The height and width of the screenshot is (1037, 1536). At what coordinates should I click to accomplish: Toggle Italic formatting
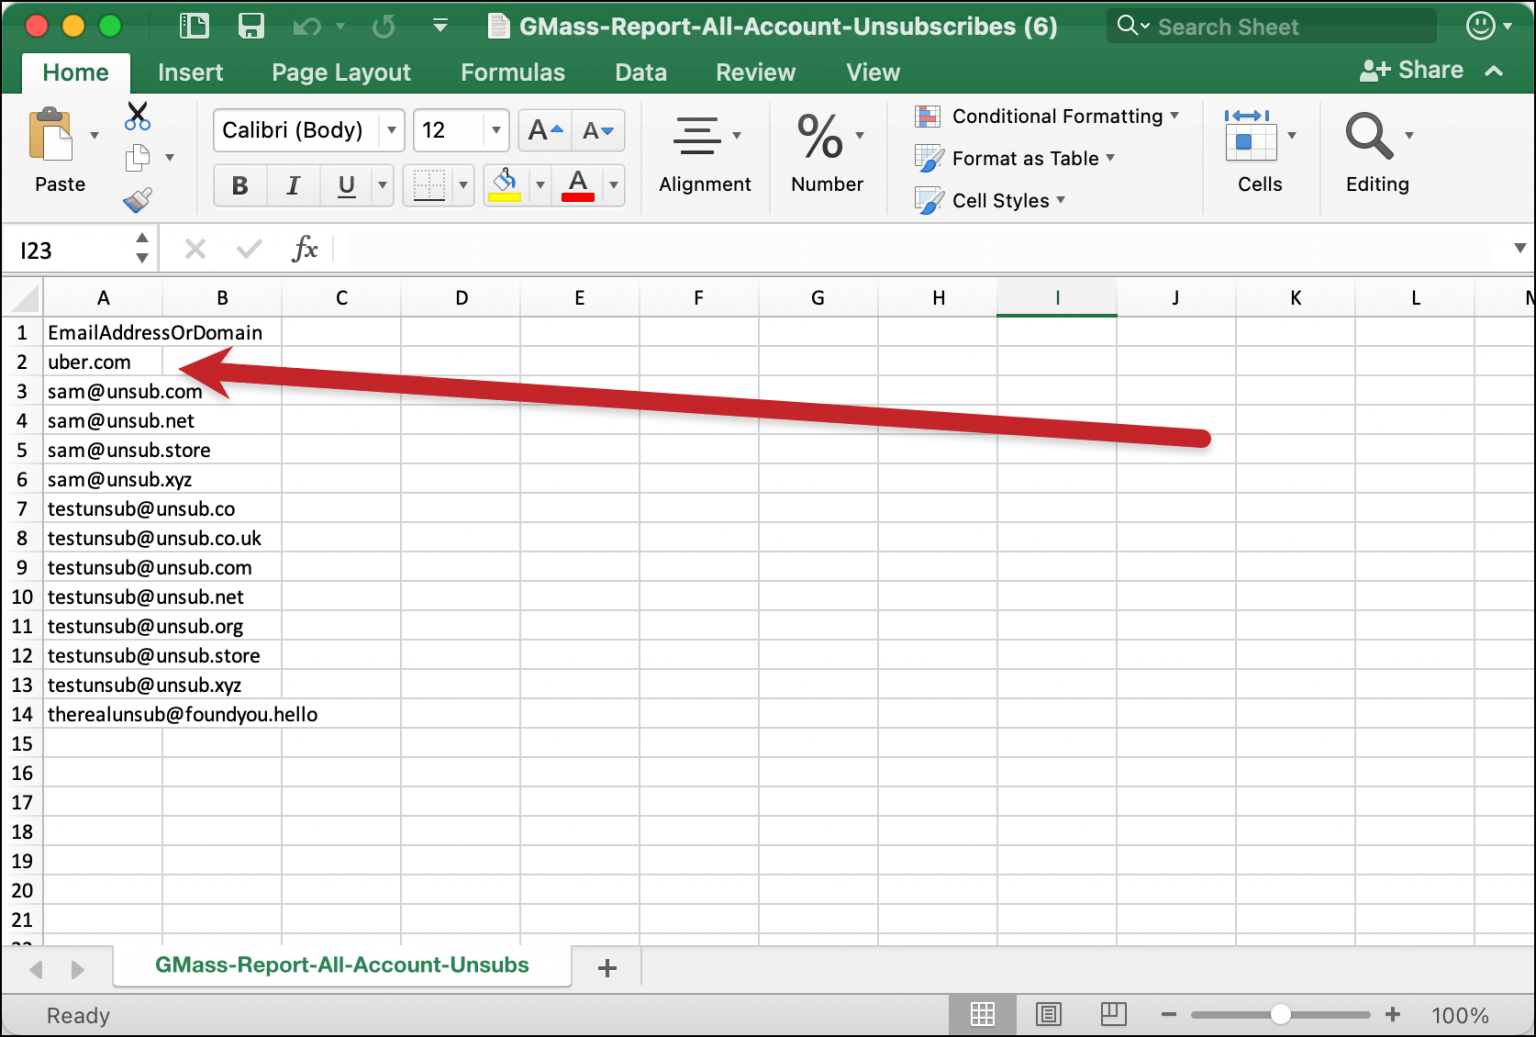(293, 186)
